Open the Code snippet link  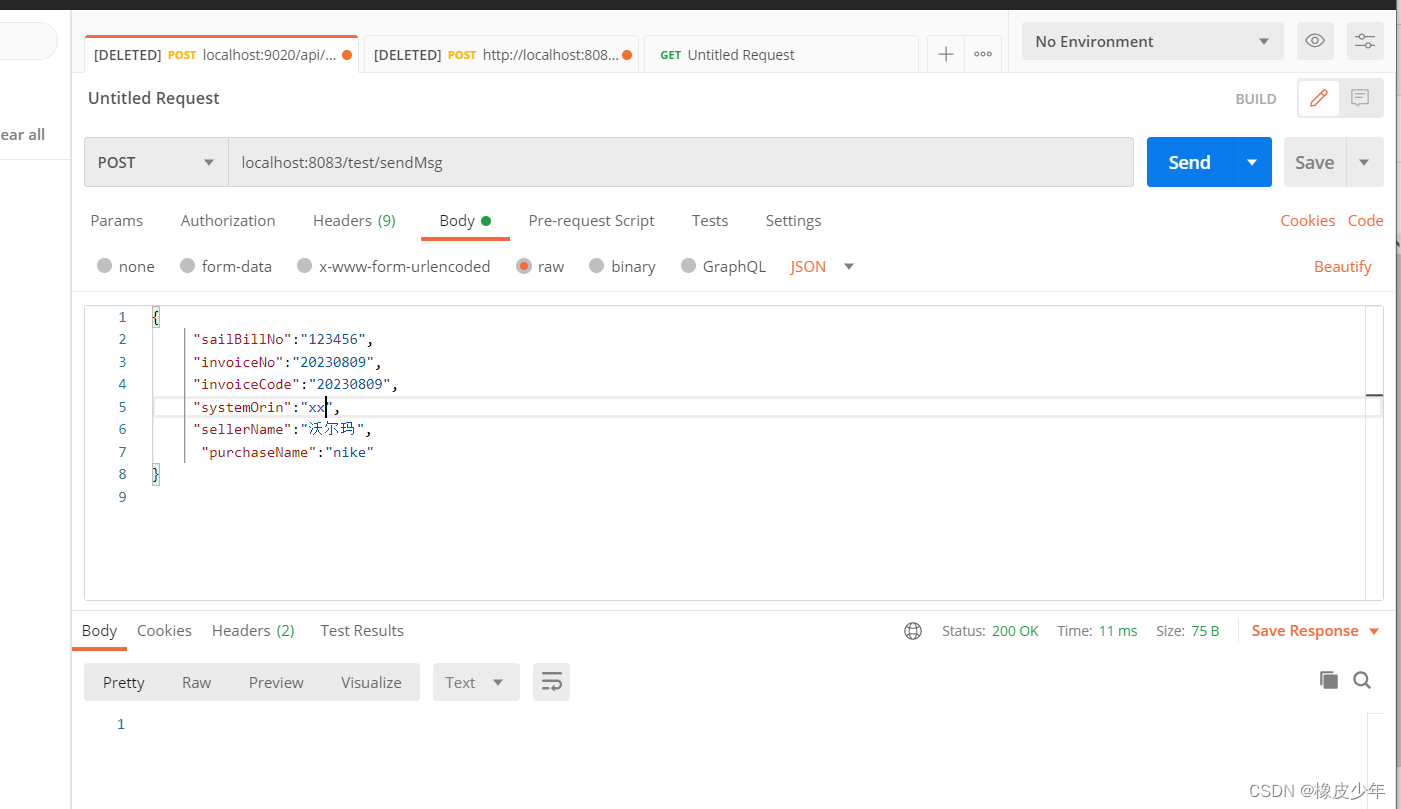[1365, 220]
